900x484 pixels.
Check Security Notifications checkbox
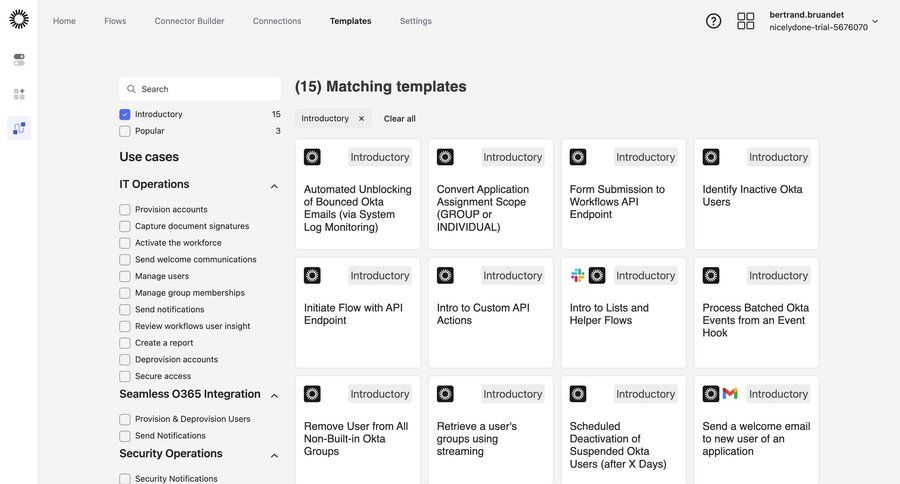click(x=125, y=478)
